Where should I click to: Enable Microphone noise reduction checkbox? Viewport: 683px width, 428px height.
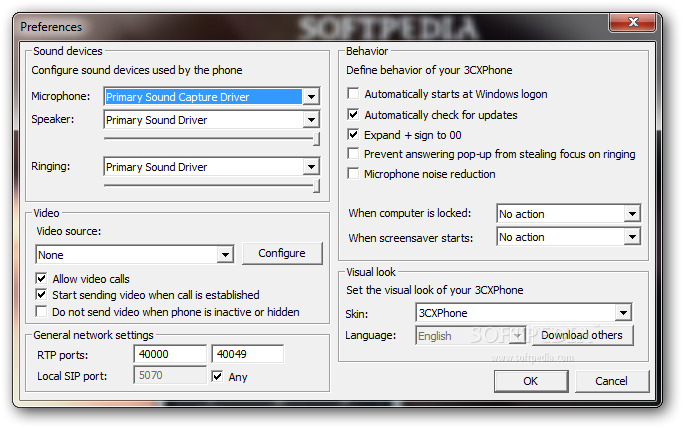click(x=353, y=174)
